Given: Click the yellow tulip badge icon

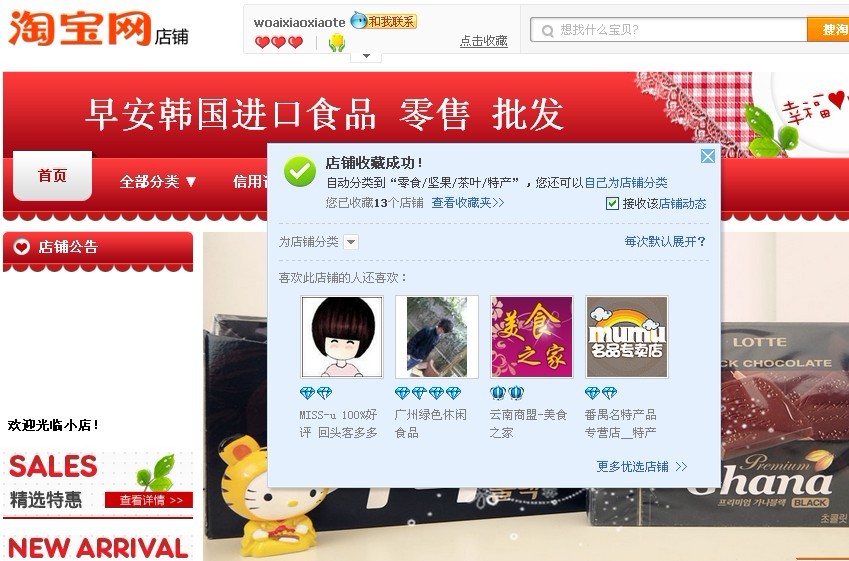Looking at the screenshot, I should [337, 42].
